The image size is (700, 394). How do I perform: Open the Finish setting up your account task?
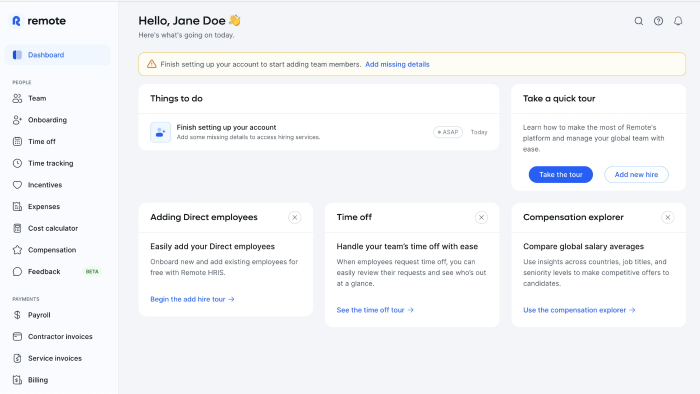click(x=319, y=132)
